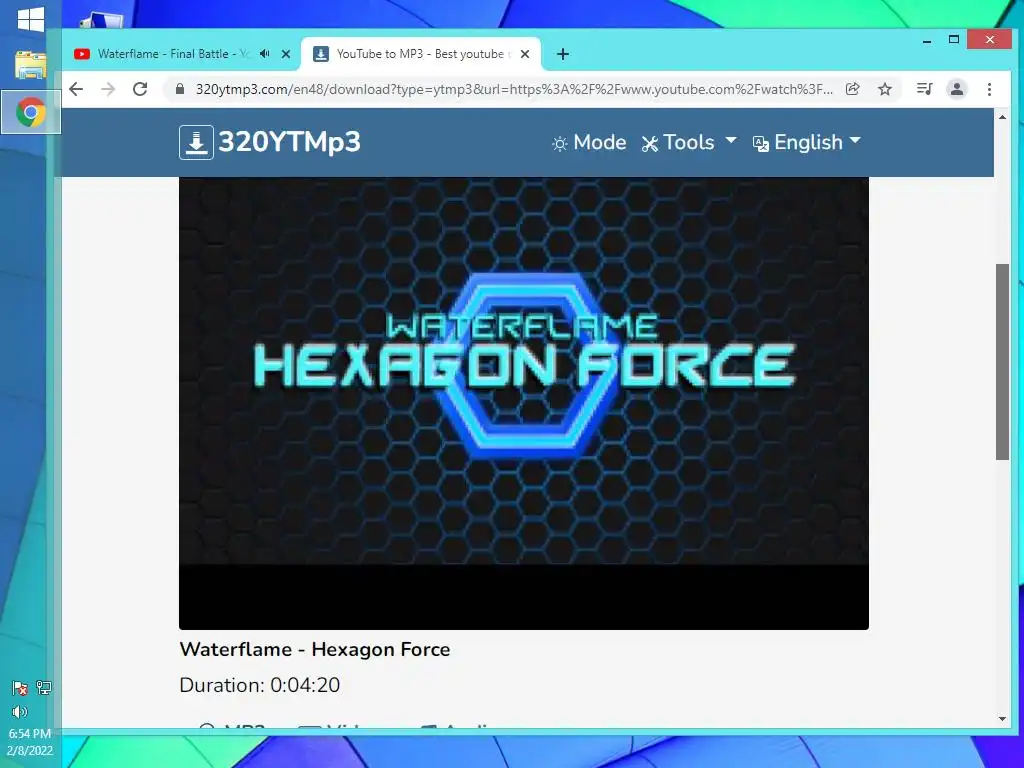Screen dimensions: 1024x768
Task: Click the 'Duration: 0:04:20' text
Action: (x=260, y=684)
